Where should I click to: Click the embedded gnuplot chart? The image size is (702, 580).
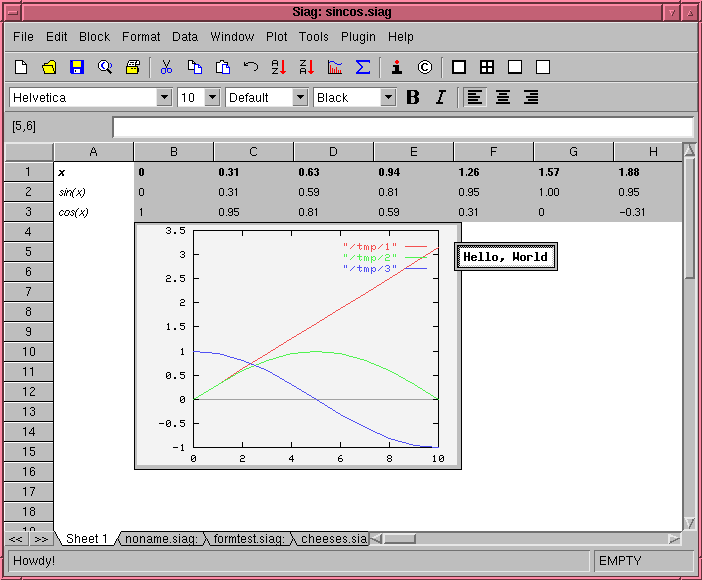coord(298,346)
